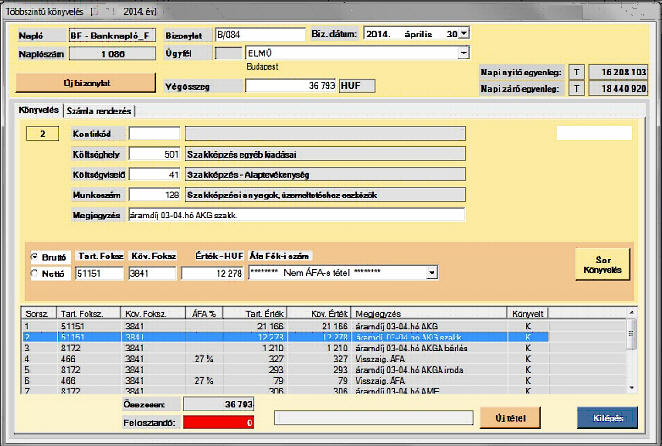Select row 1 áramdíj 03-04.hó AKG

click(285, 326)
